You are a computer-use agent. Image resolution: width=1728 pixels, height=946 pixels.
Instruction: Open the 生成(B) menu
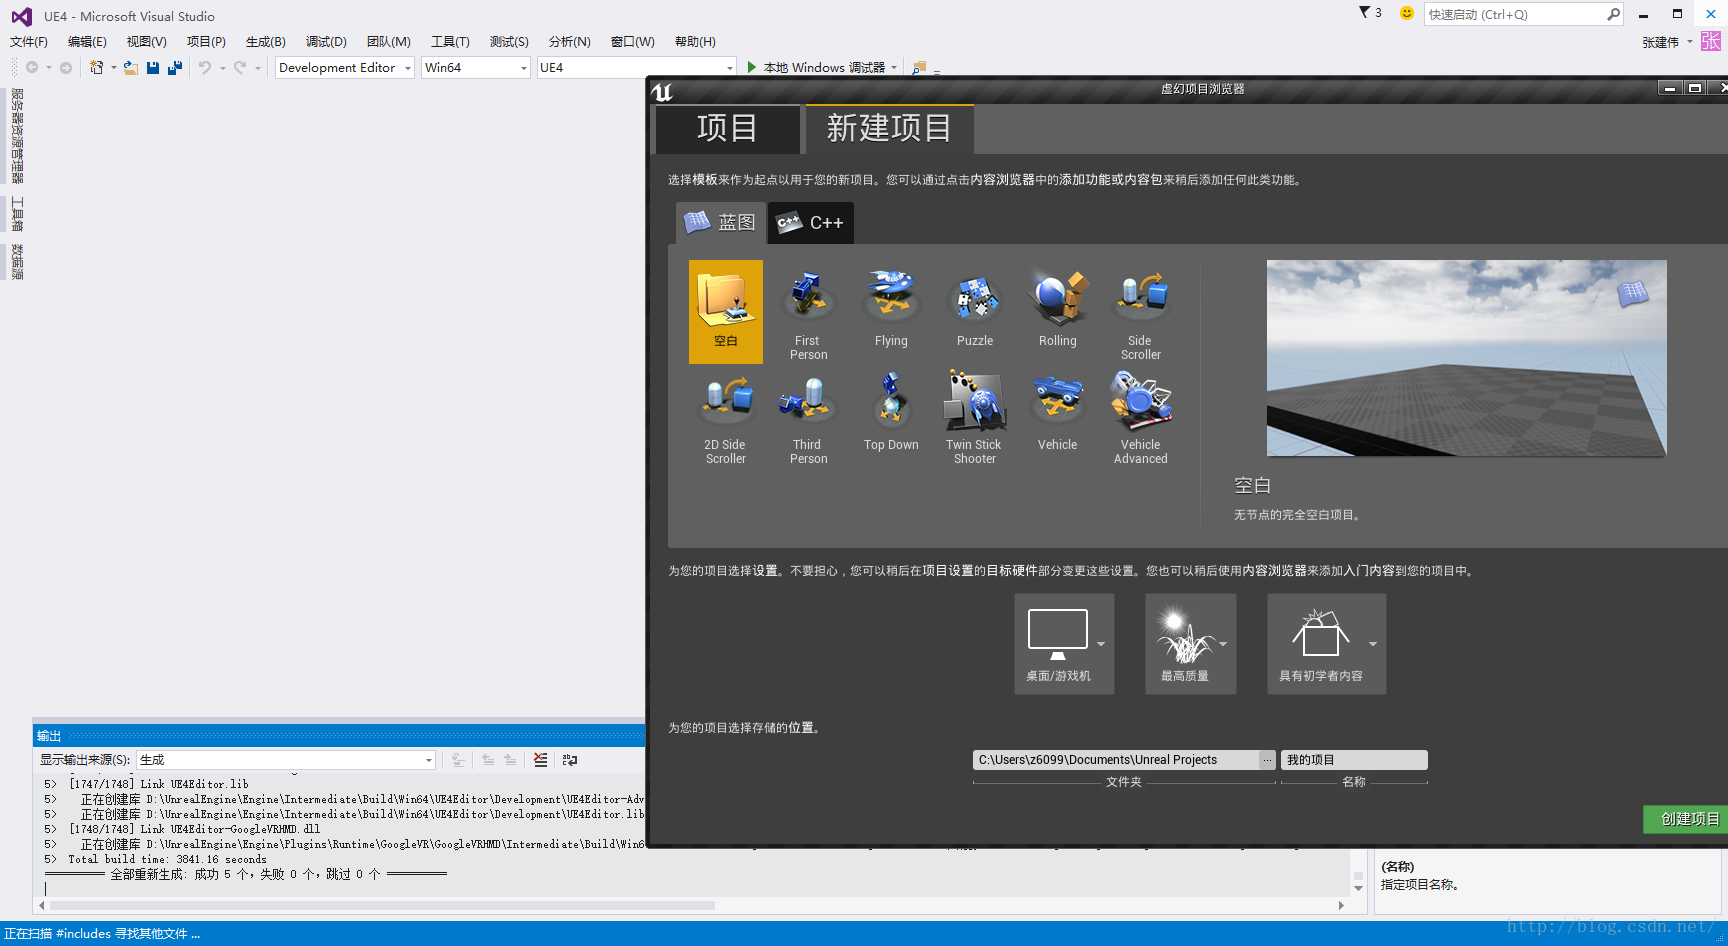pos(266,42)
